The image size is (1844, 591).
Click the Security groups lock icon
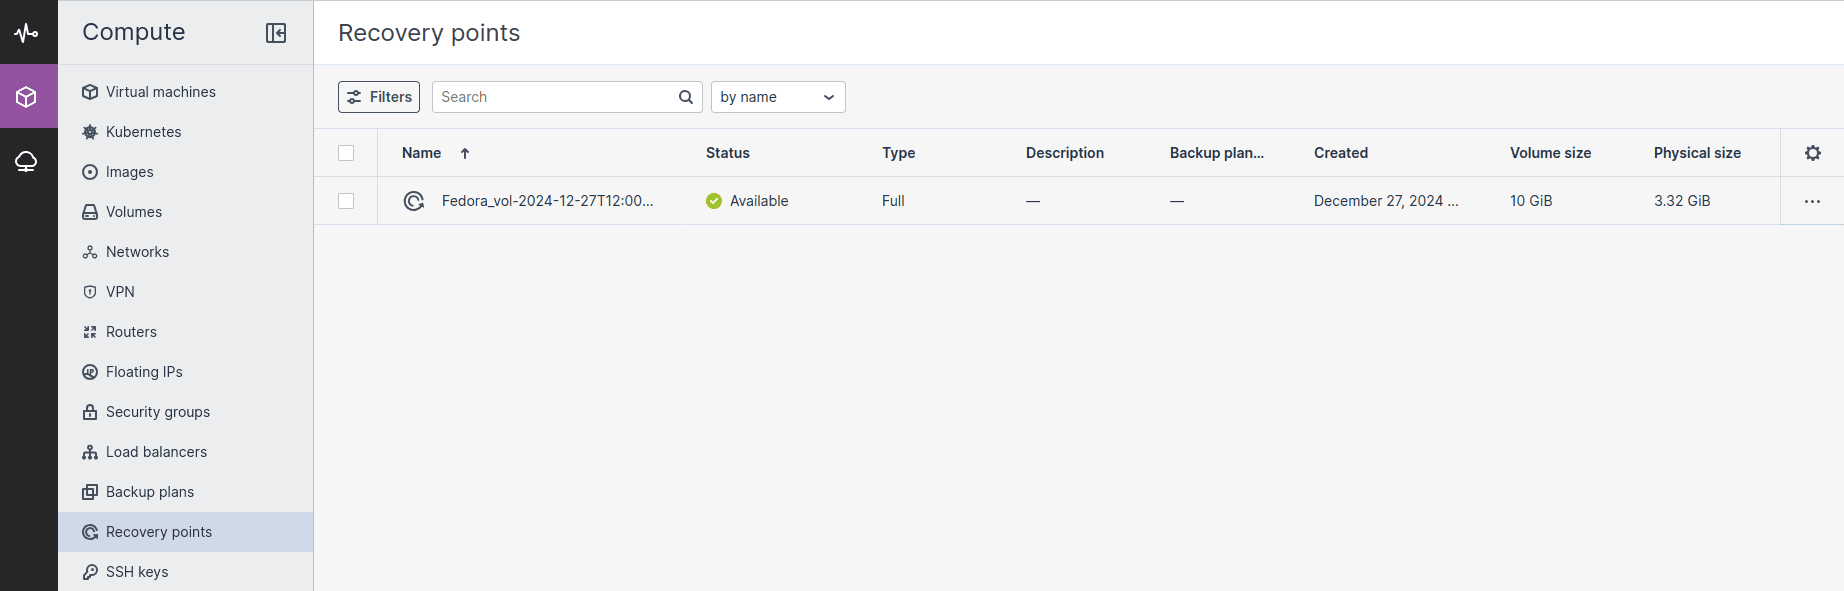pos(90,412)
